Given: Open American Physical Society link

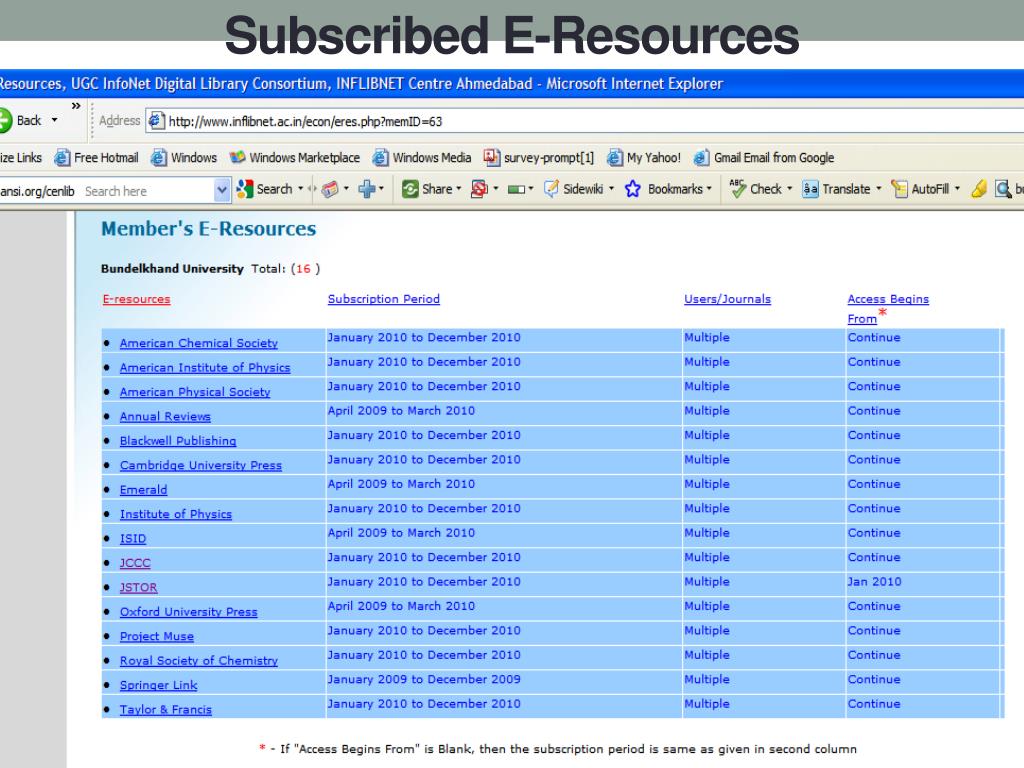Looking at the screenshot, I should tap(195, 392).
